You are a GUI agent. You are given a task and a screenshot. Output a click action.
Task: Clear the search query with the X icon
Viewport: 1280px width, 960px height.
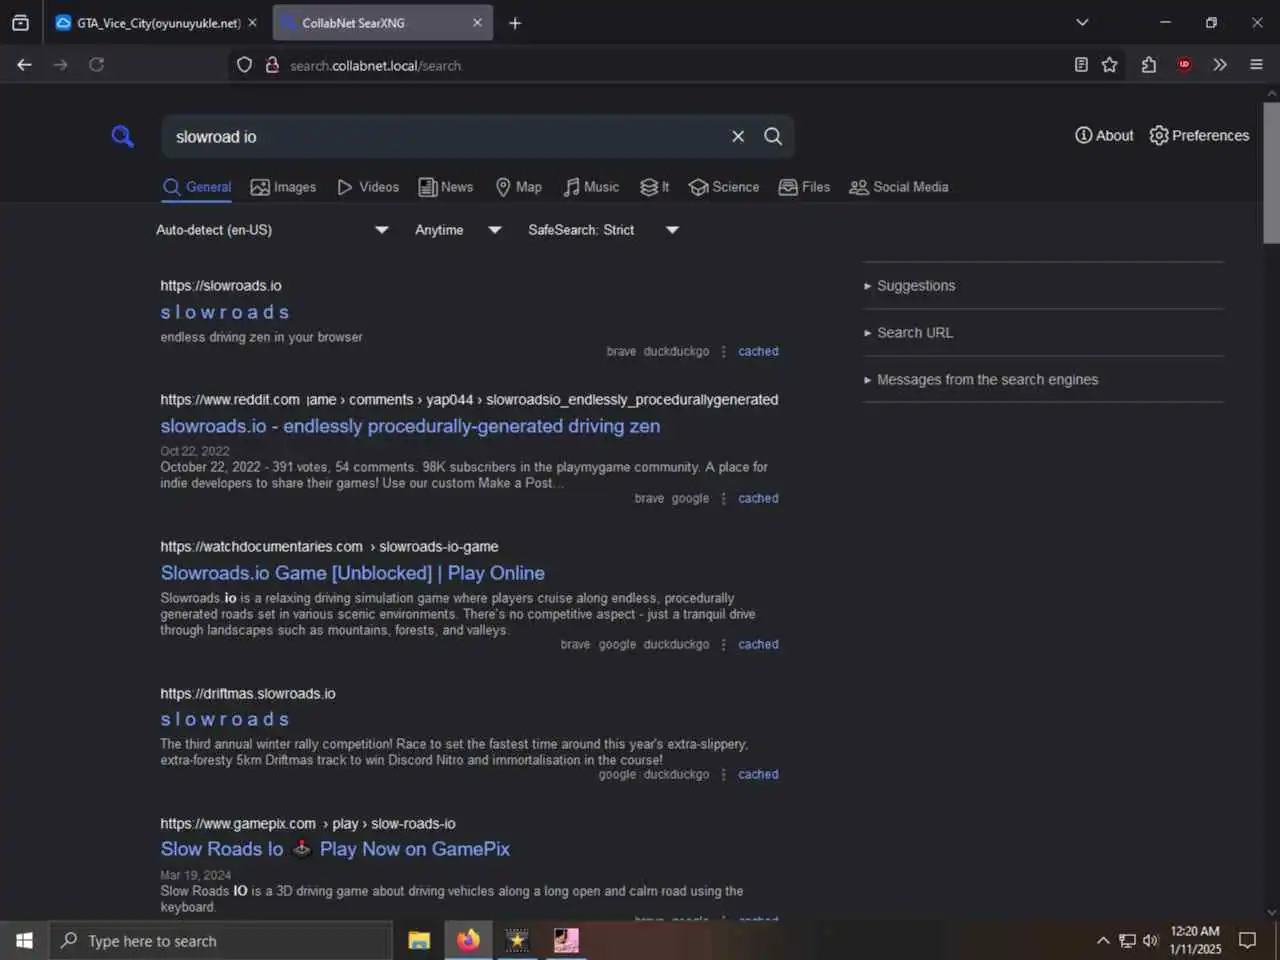[738, 136]
